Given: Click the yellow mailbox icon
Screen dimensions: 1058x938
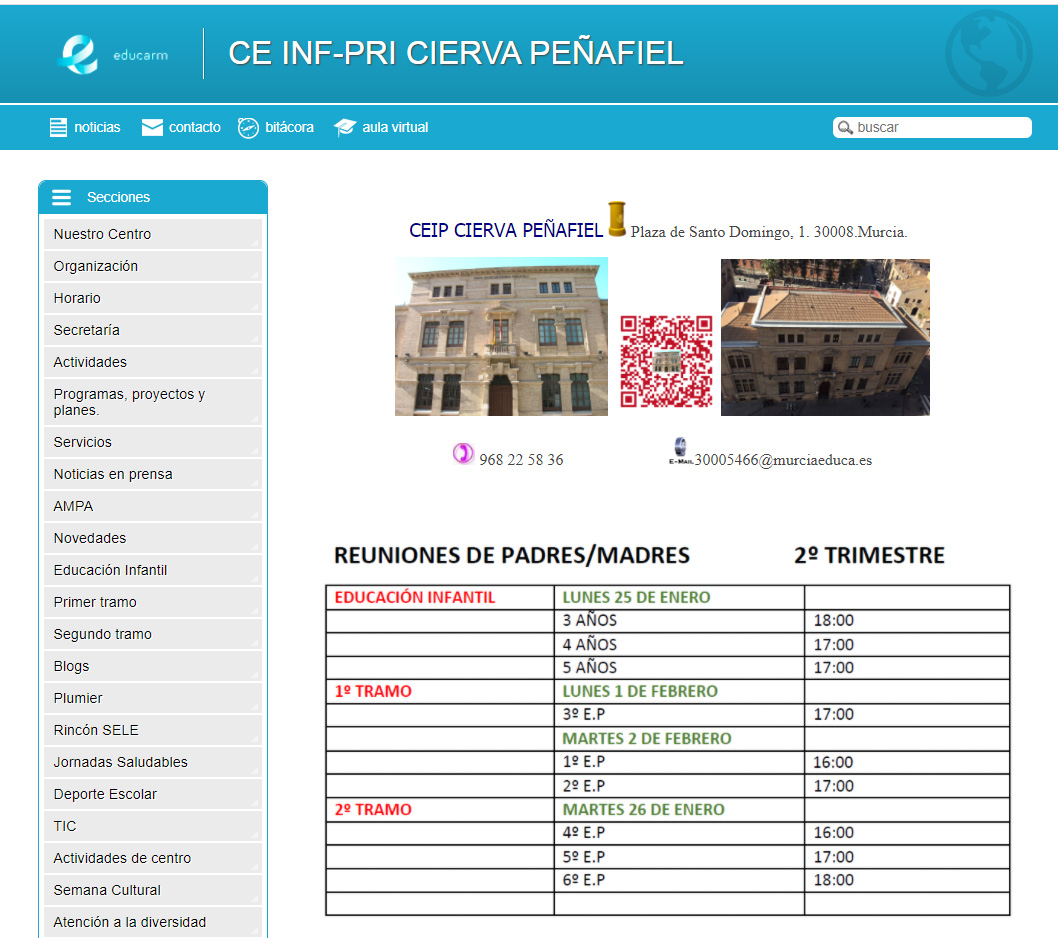Looking at the screenshot, I should (617, 219).
